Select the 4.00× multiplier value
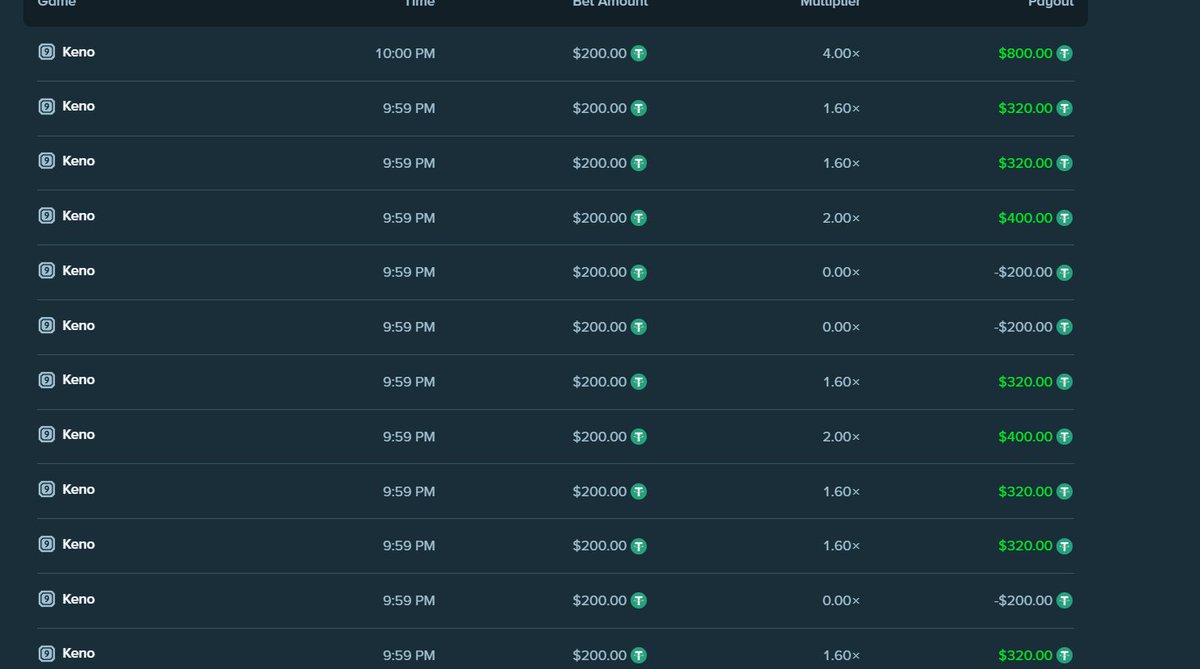 (841, 53)
